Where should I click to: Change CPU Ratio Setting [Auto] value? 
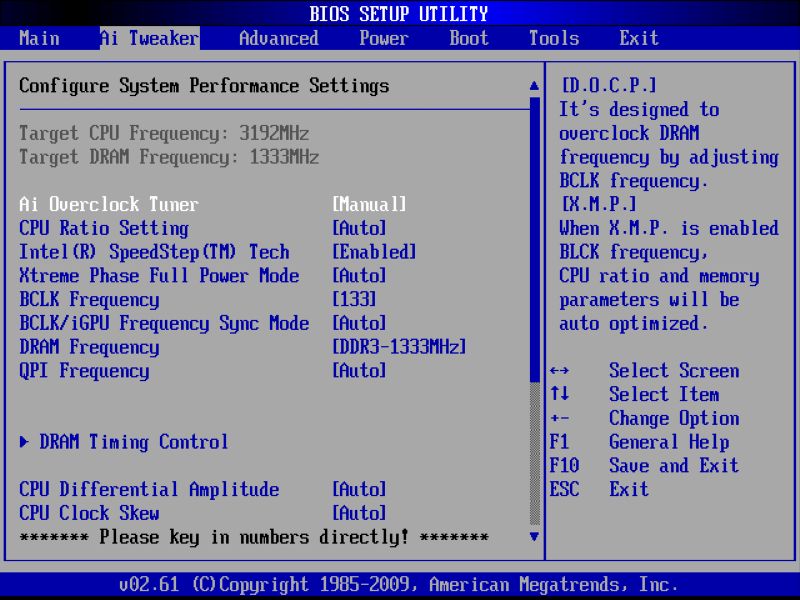[359, 228]
